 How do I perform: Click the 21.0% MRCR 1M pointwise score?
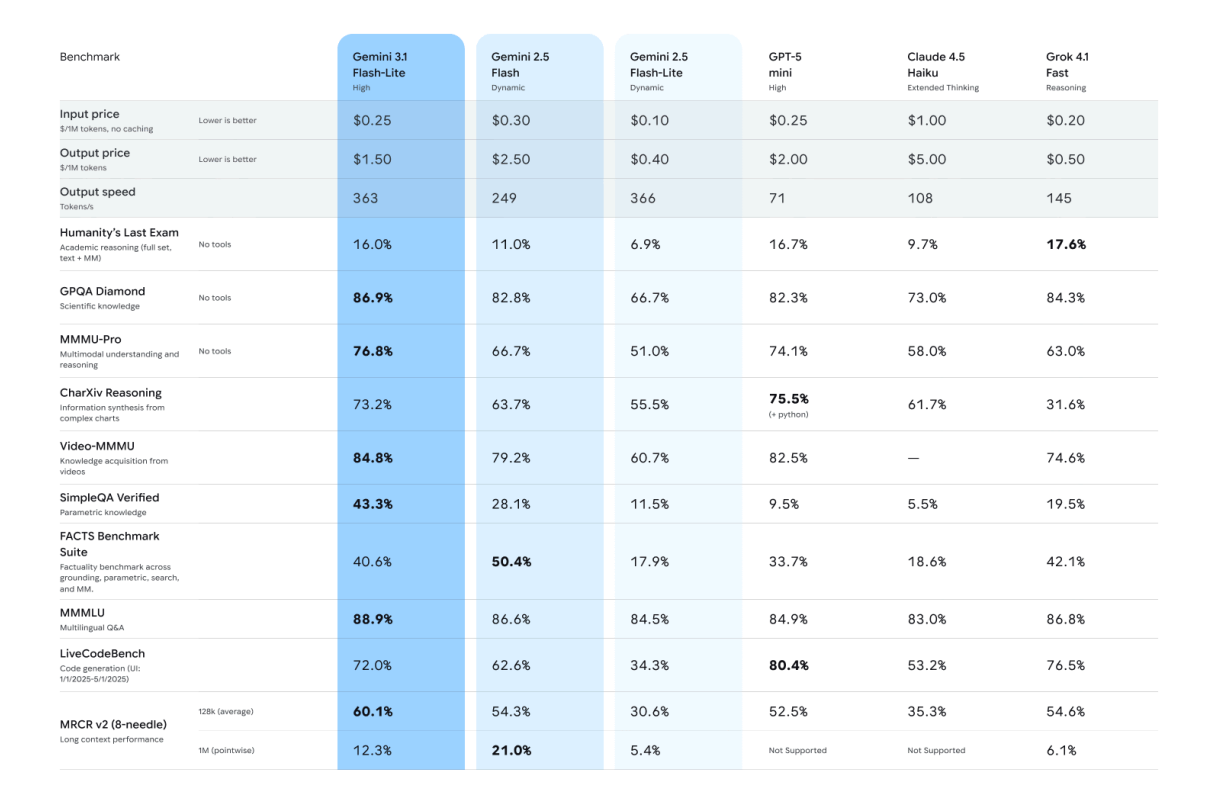tap(512, 750)
